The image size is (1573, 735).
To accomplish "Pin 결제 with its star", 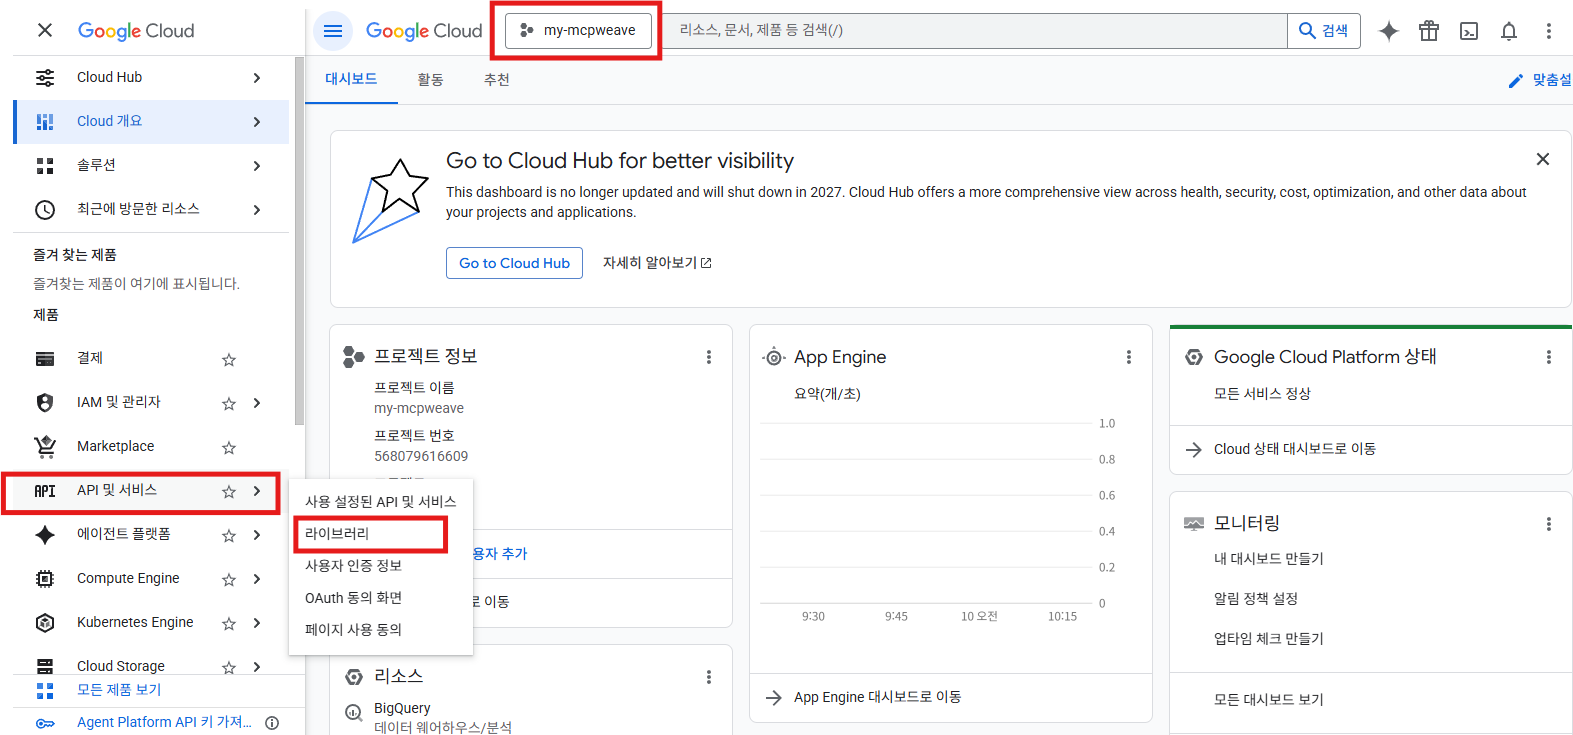I will coord(229,359).
